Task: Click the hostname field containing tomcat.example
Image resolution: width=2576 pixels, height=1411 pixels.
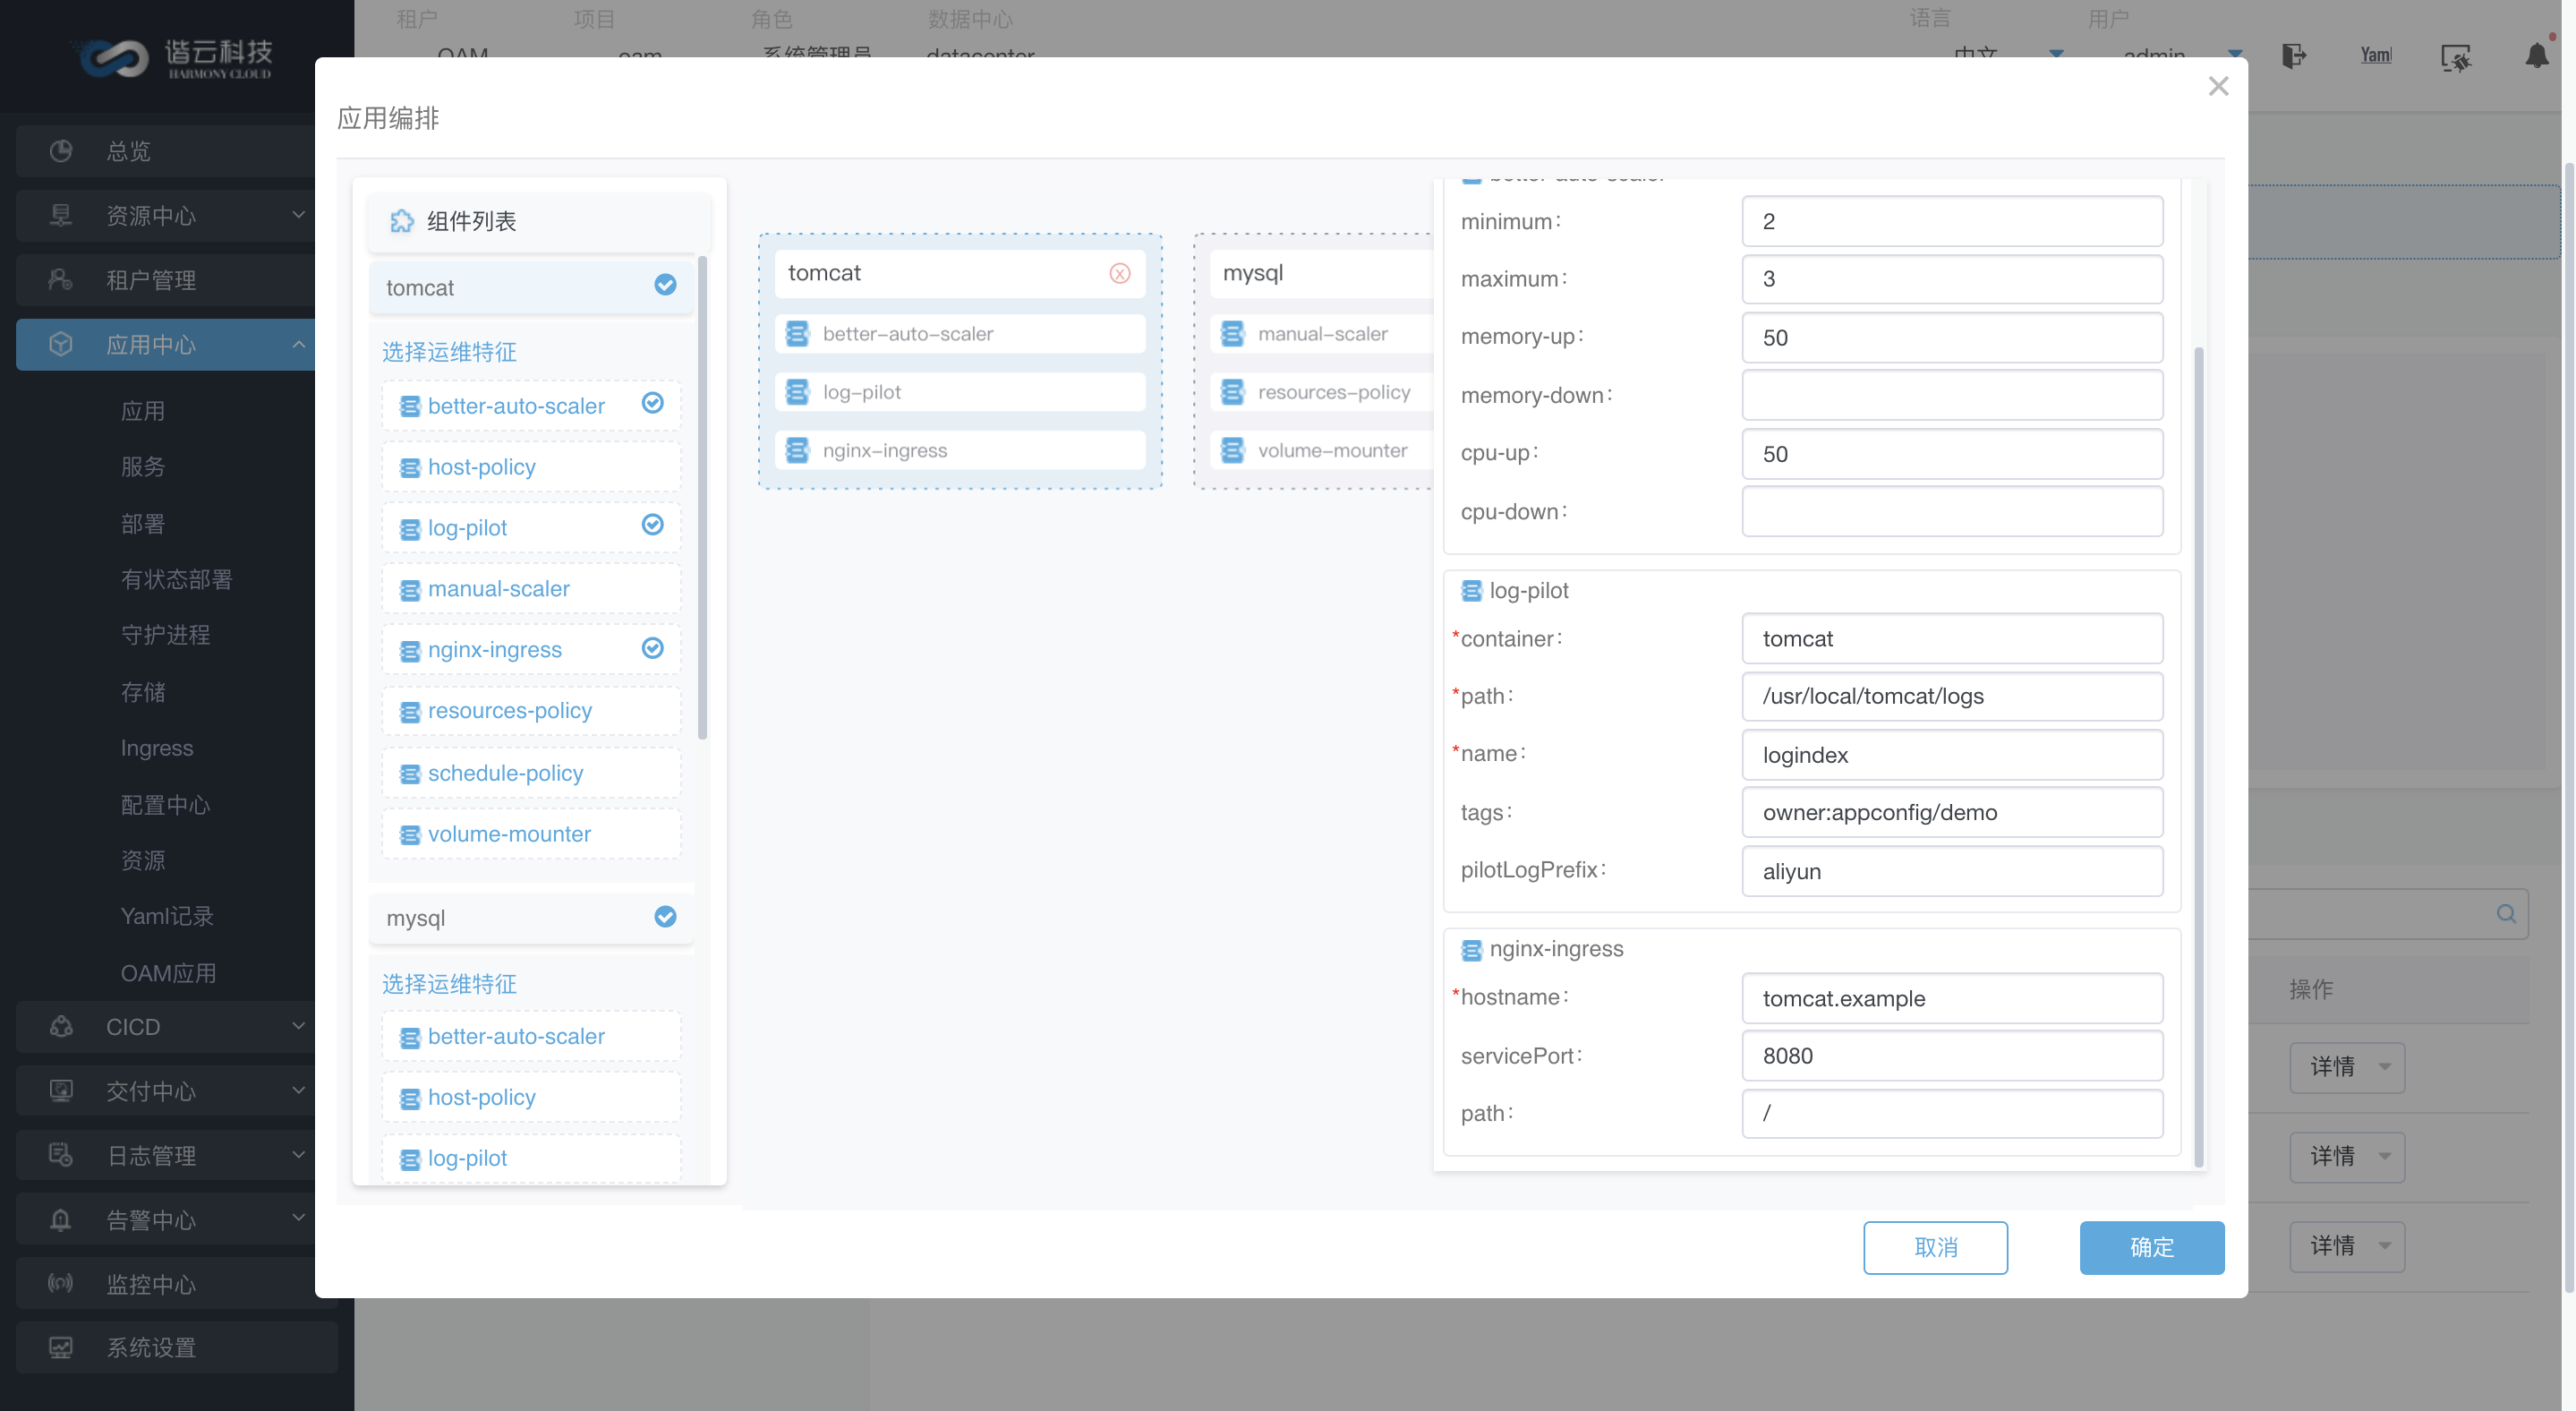Action: (1952, 998)
